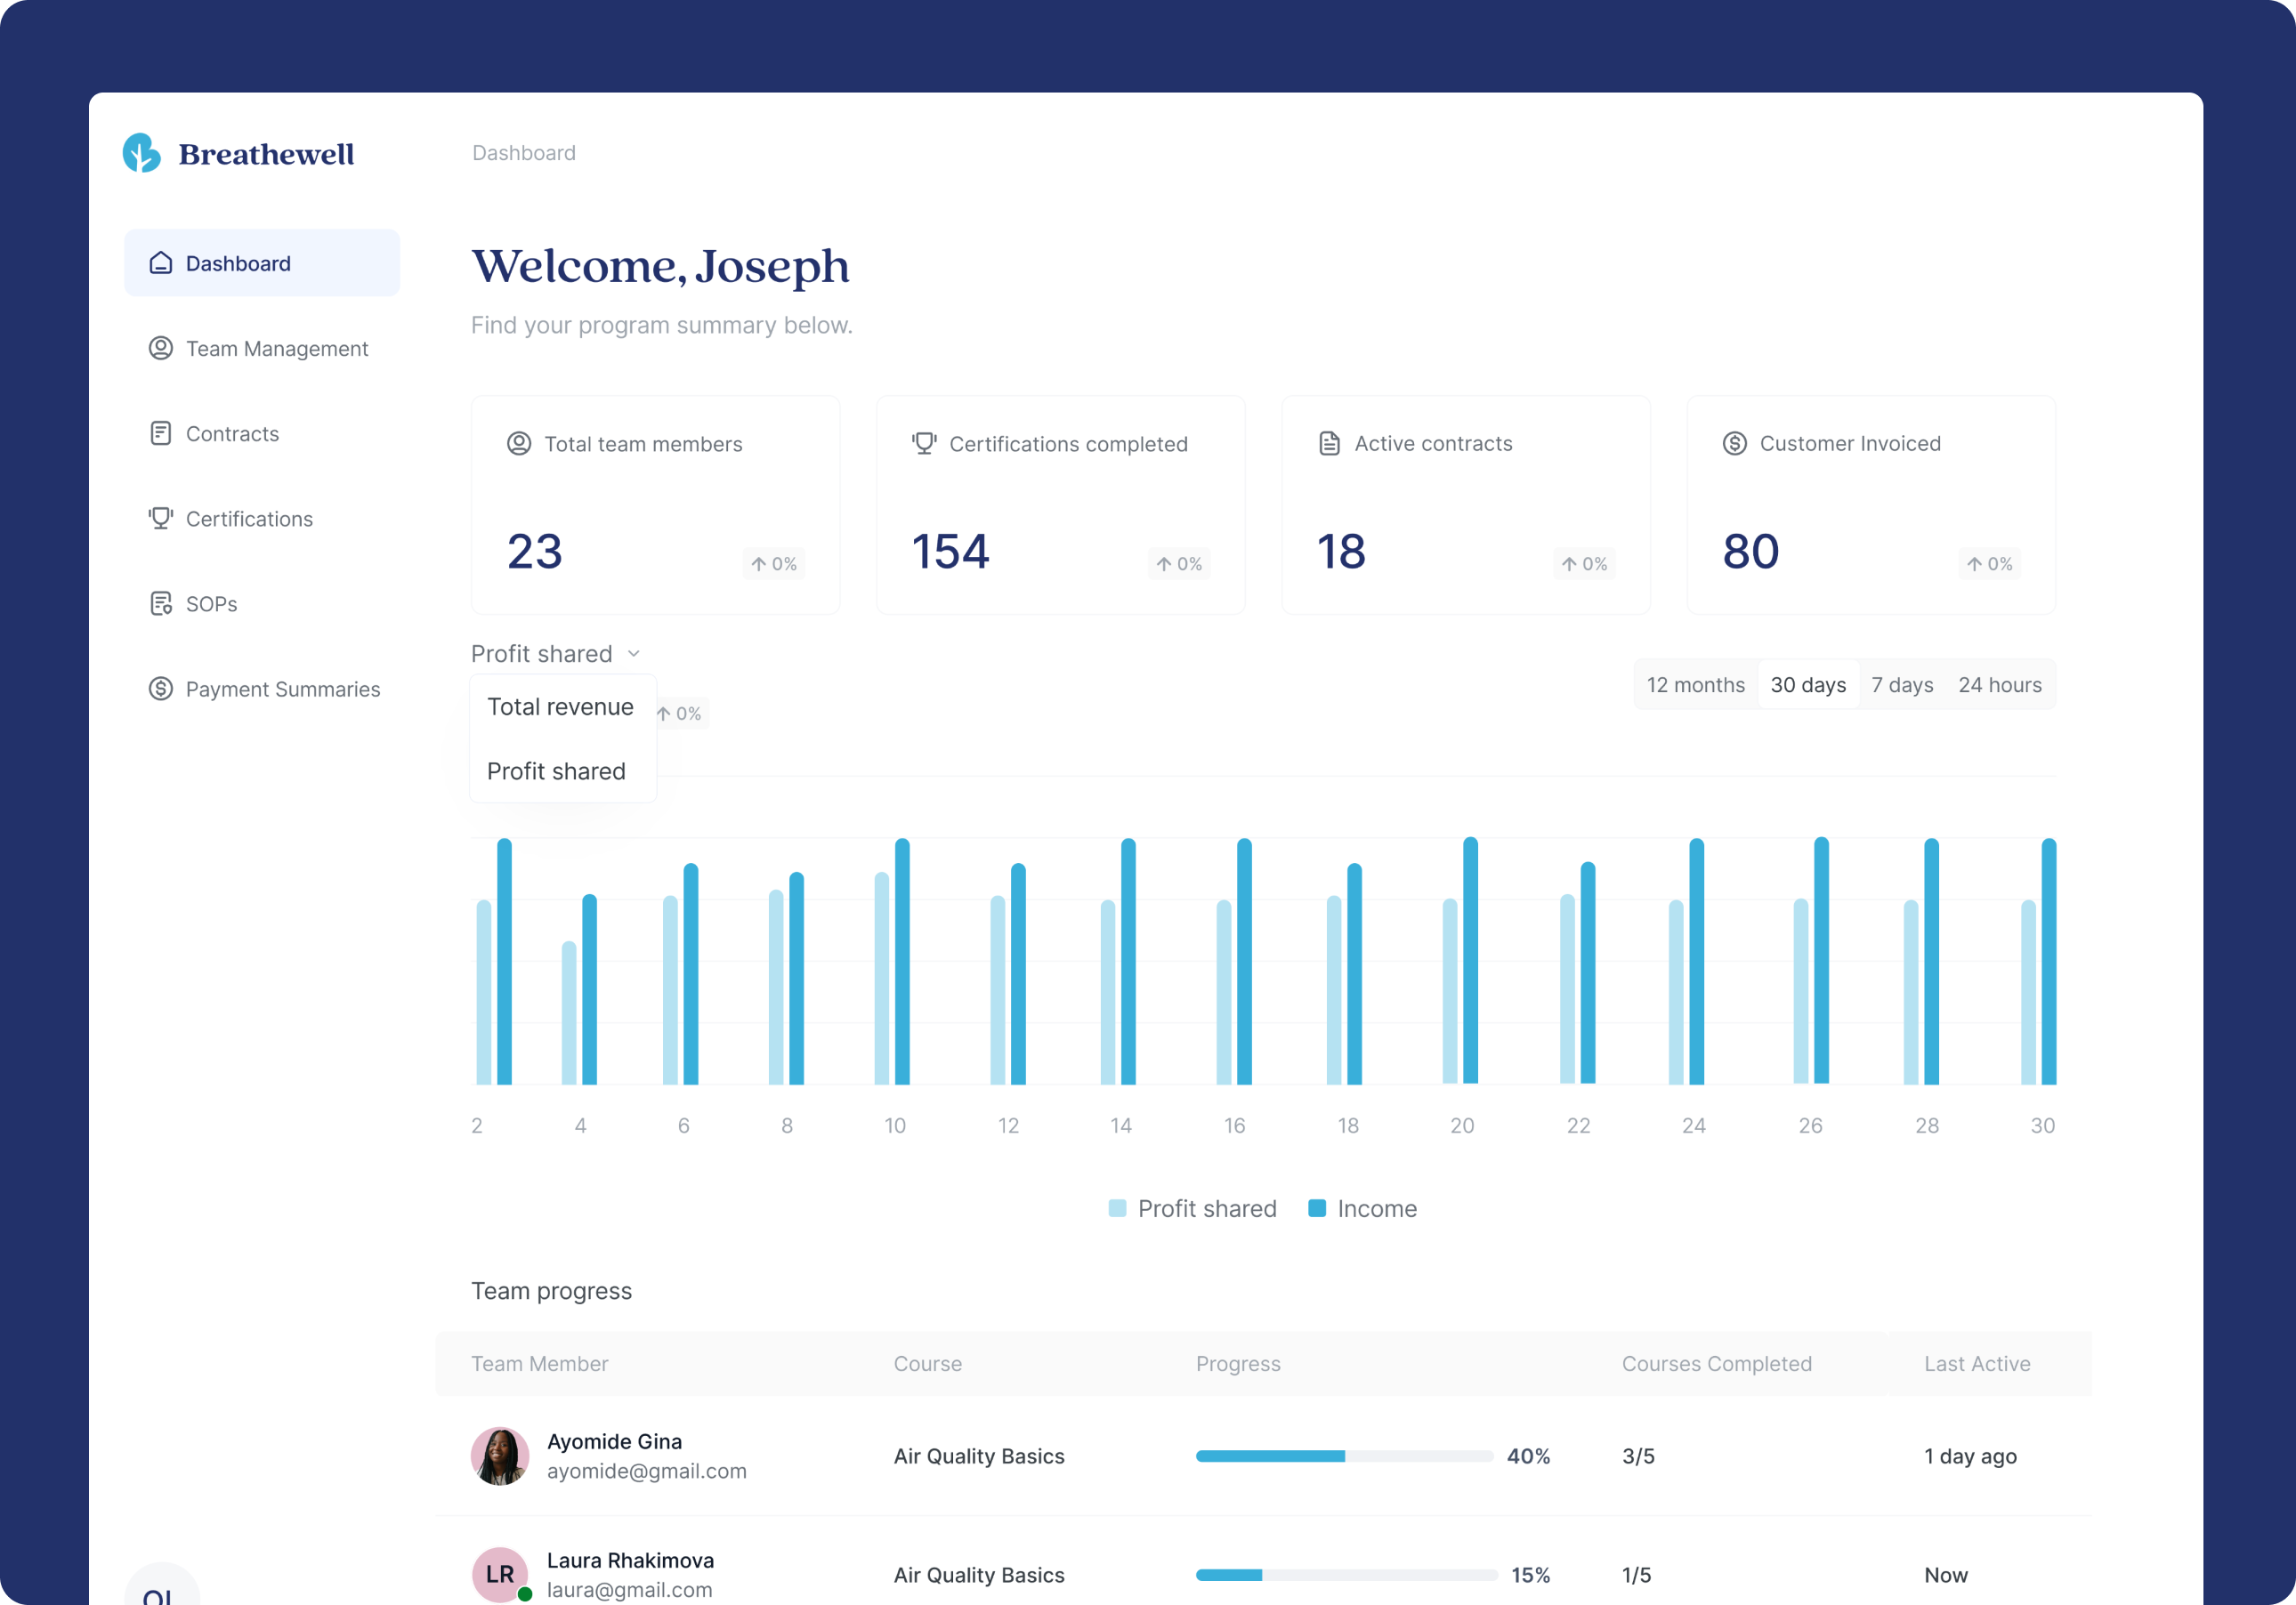The height and width of the screenshot is (1605, 2296).
Task: Click the Breathewell brand name
Action: (x=266, y=154)
